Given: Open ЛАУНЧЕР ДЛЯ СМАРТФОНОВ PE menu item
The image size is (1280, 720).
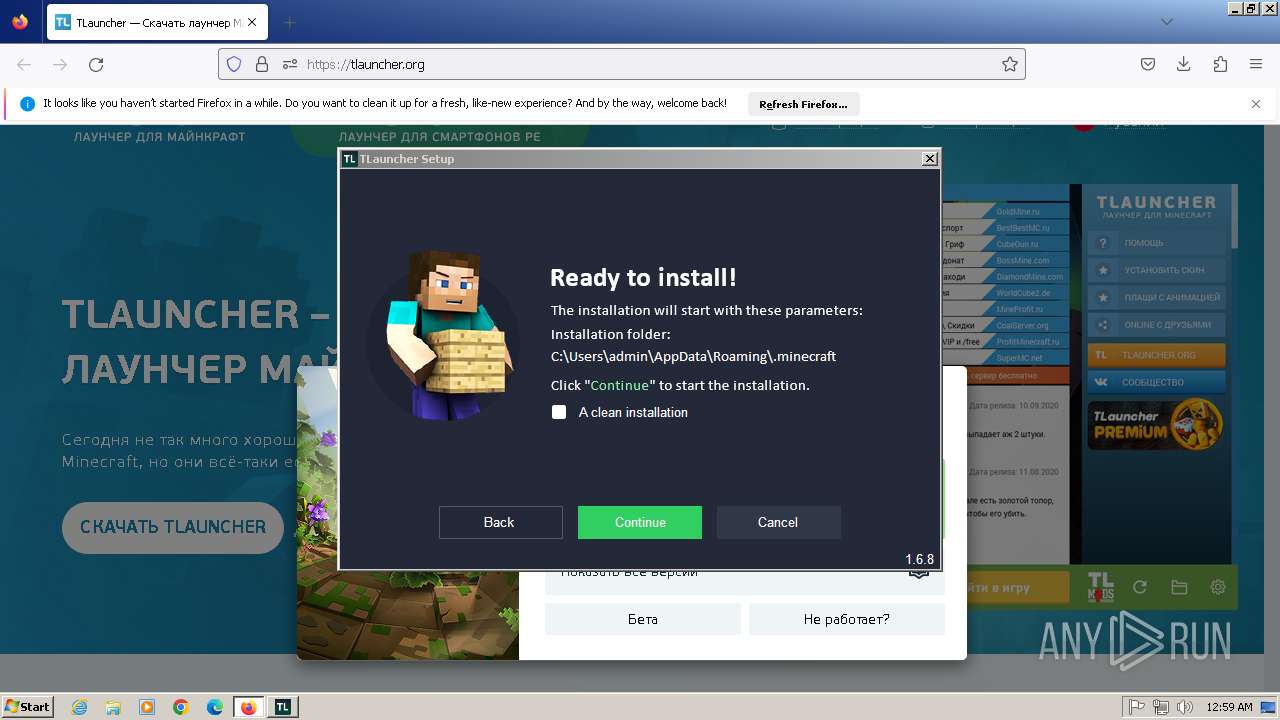Looking at the screenshot, I should pyautogui.click(x=439, y=136).
